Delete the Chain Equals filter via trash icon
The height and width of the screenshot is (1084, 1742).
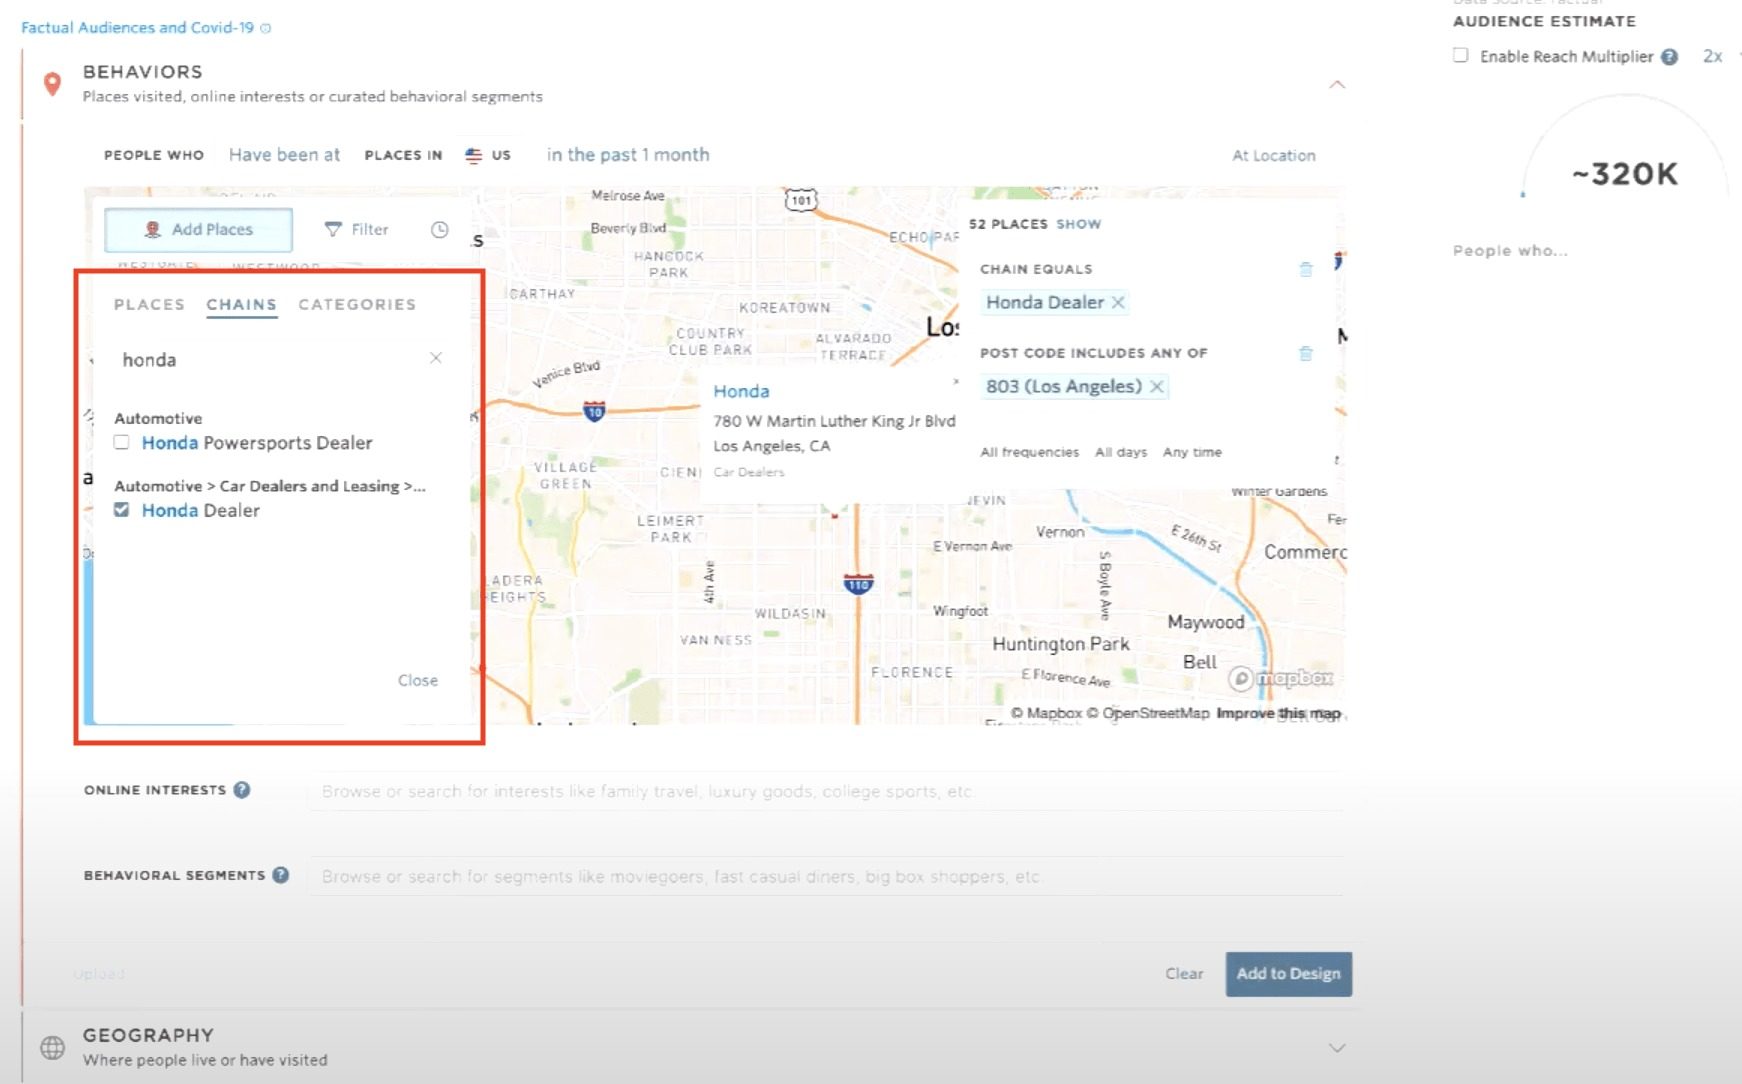1305,269
